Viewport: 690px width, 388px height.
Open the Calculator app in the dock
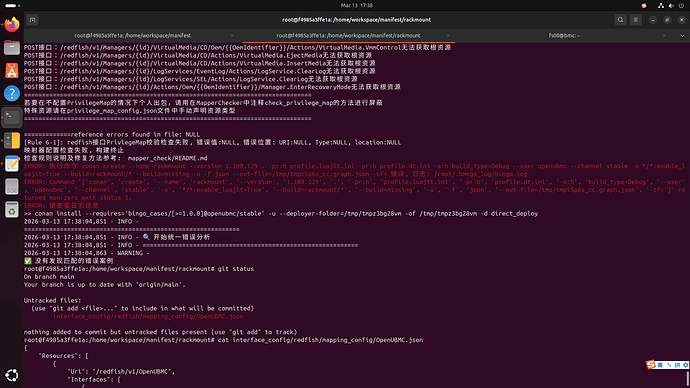12,140
